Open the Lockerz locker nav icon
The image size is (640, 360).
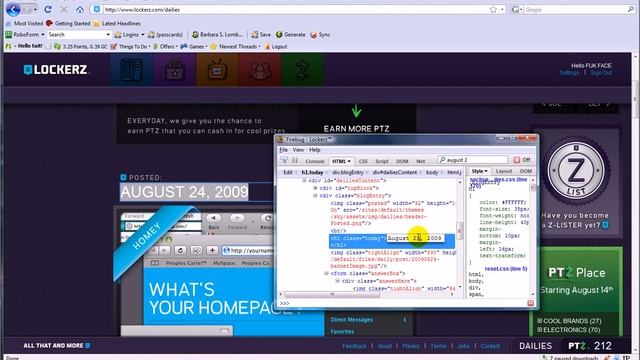pos(131,70)
